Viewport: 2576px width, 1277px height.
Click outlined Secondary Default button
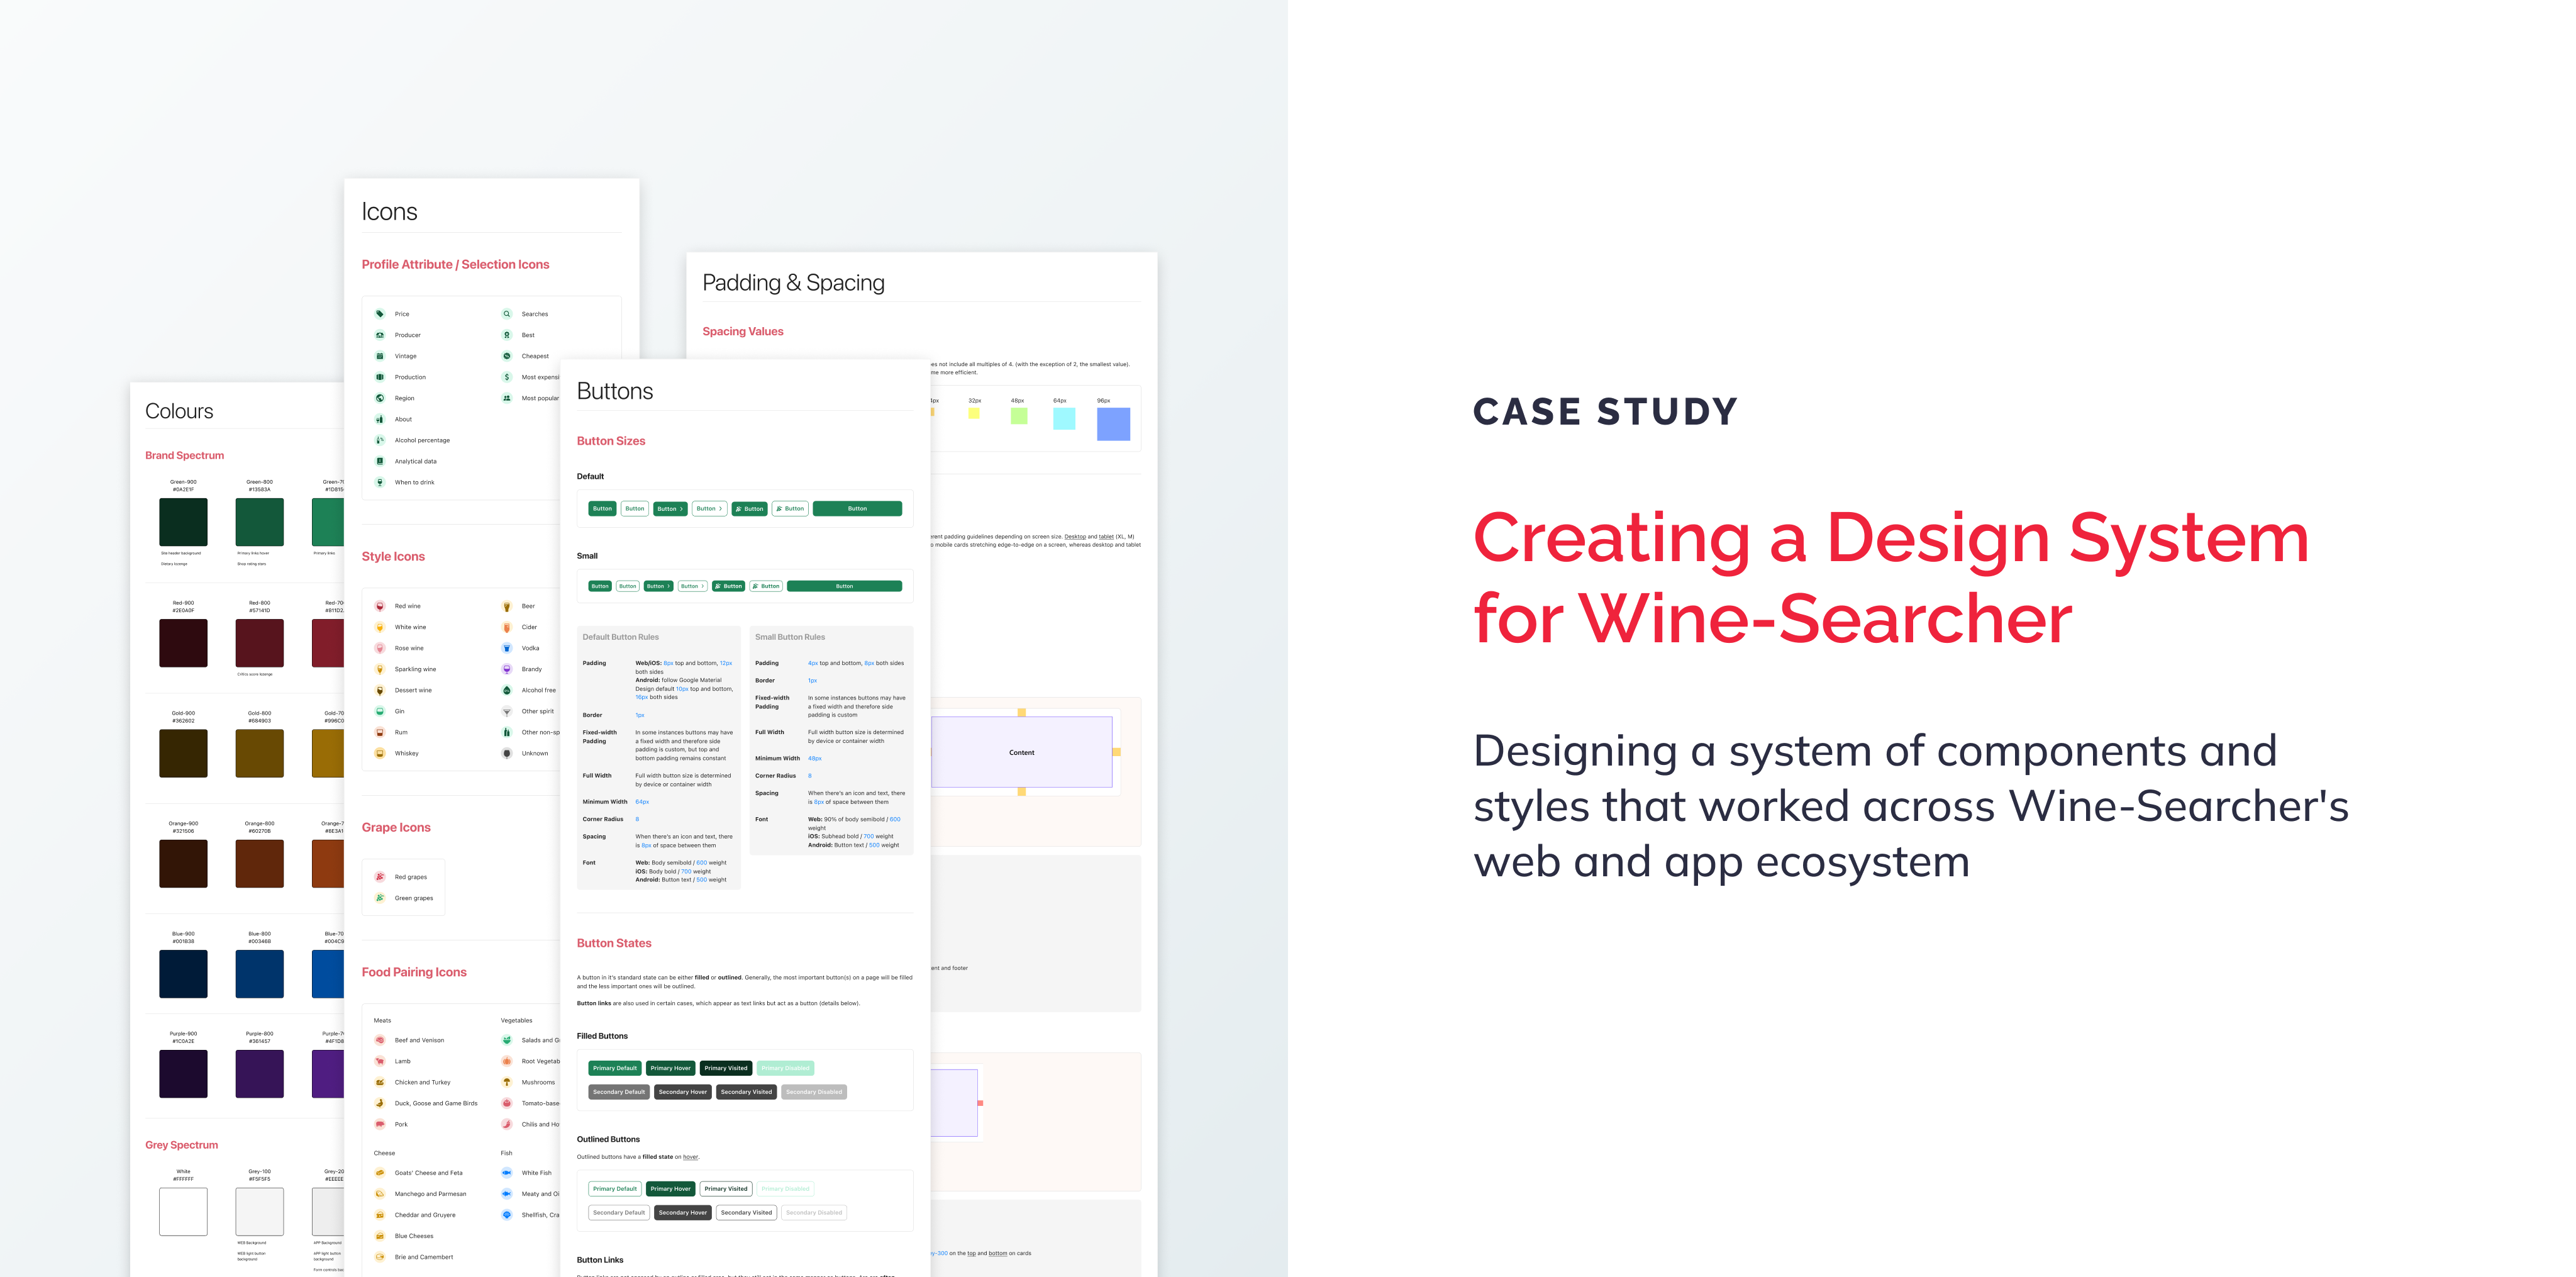tap(619, 1213)
